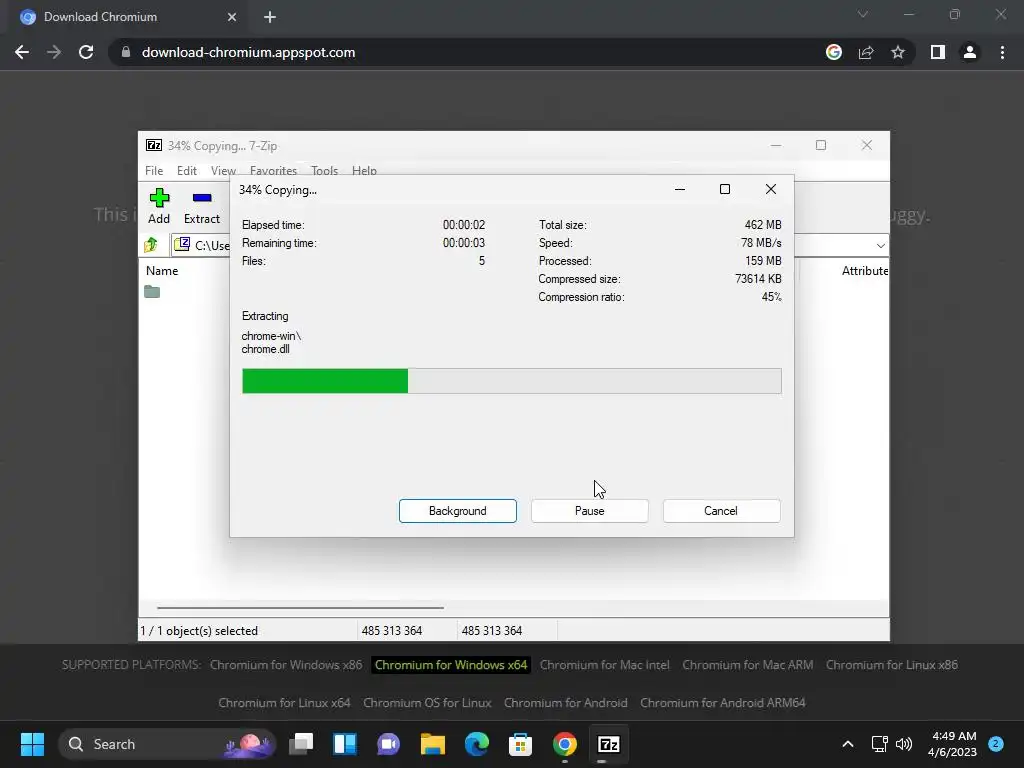
Task: Click the Extract toolbar icon in 7-Zip
Action: 202,206
